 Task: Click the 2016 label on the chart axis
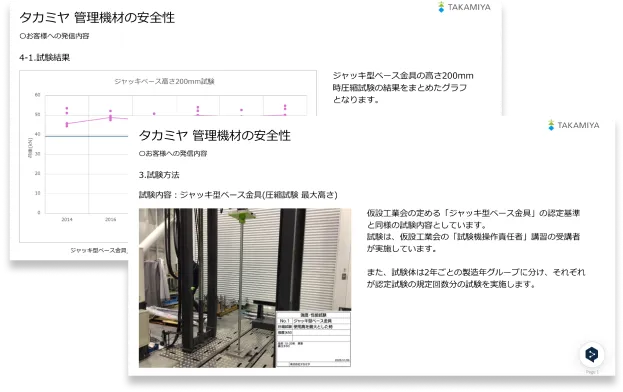[x=110, y=219]
